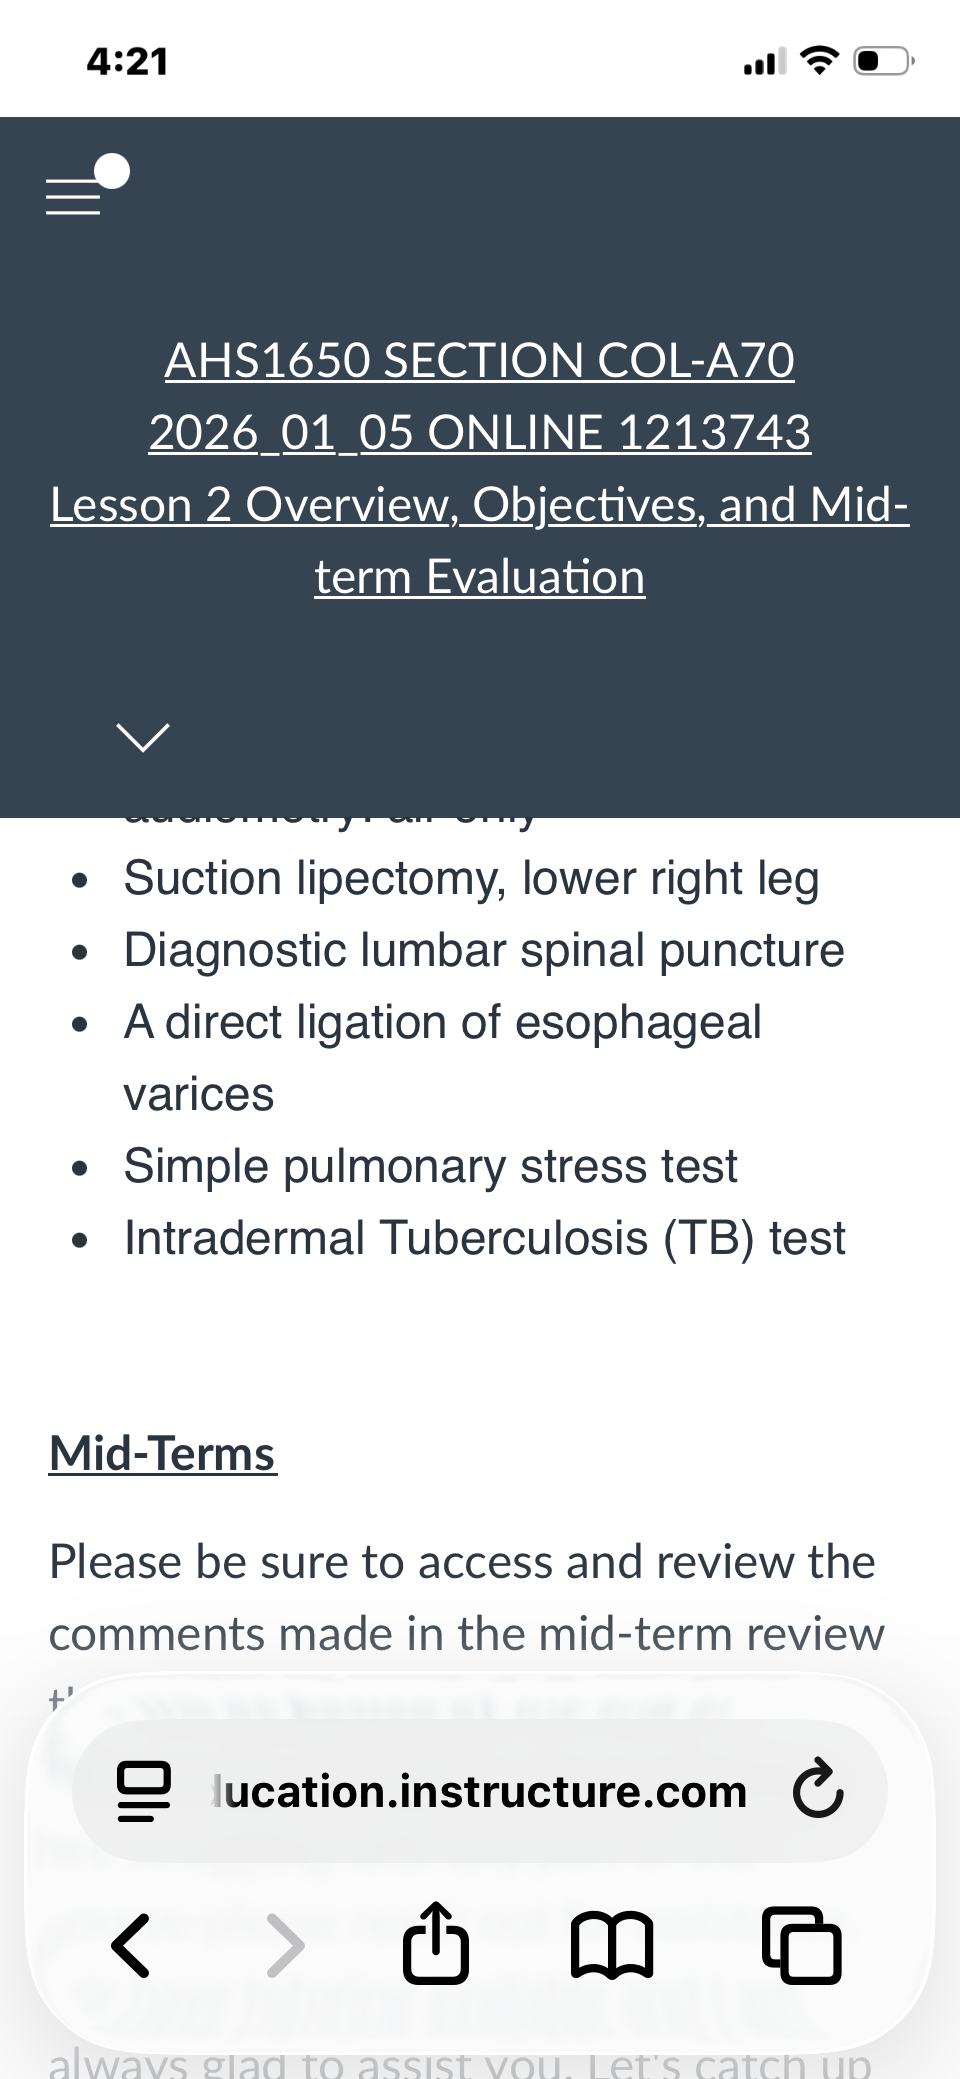
Task: Select Diagnostic lumbar spinal puncture text
Action: [484, 950]
